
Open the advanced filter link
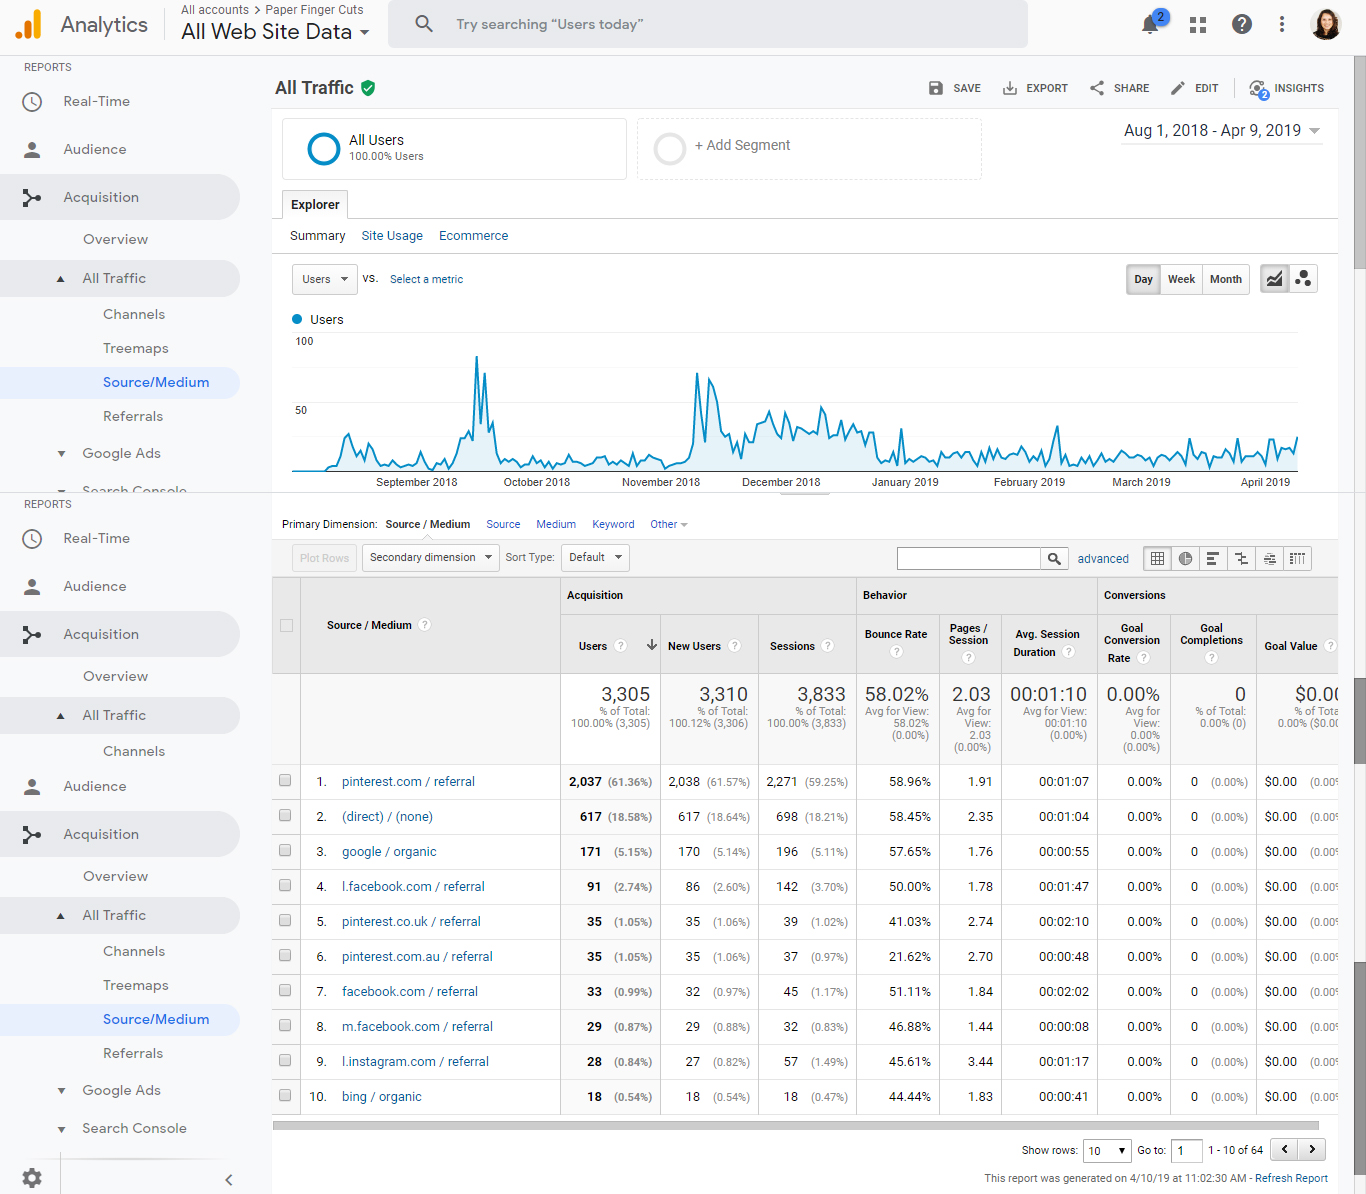click(1103, 559)
